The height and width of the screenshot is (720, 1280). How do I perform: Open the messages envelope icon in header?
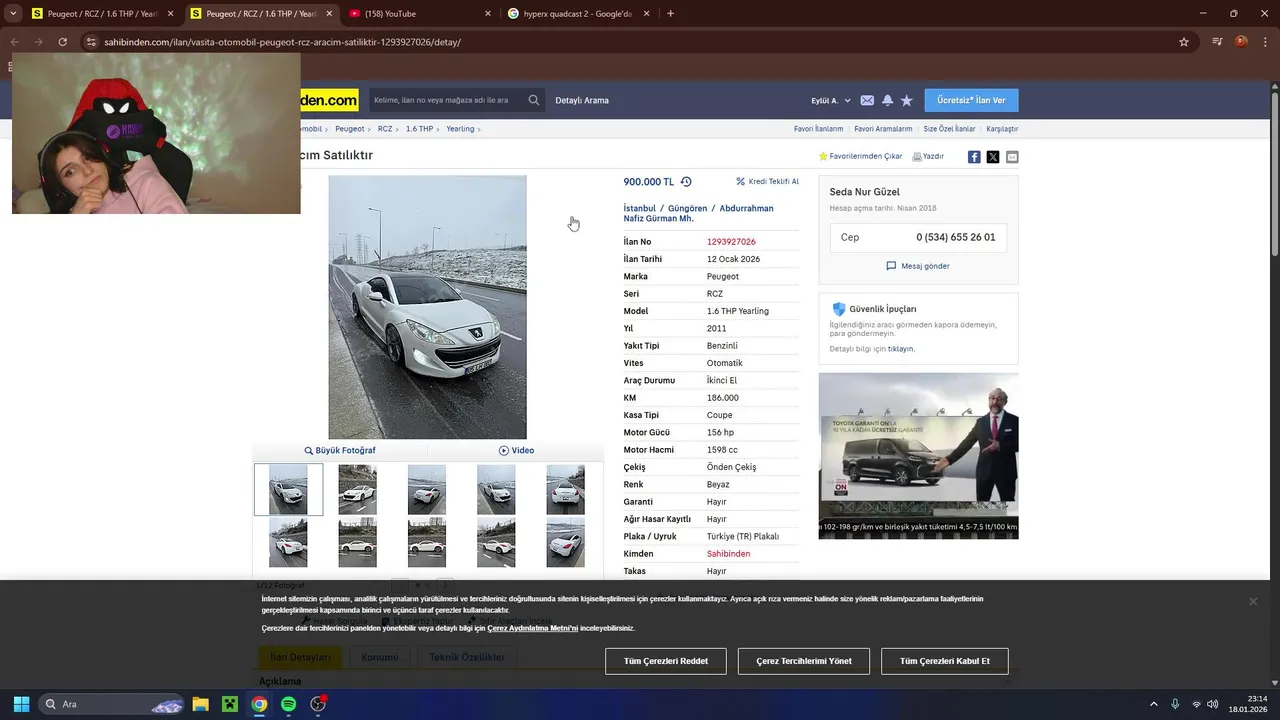pos(867,100)
